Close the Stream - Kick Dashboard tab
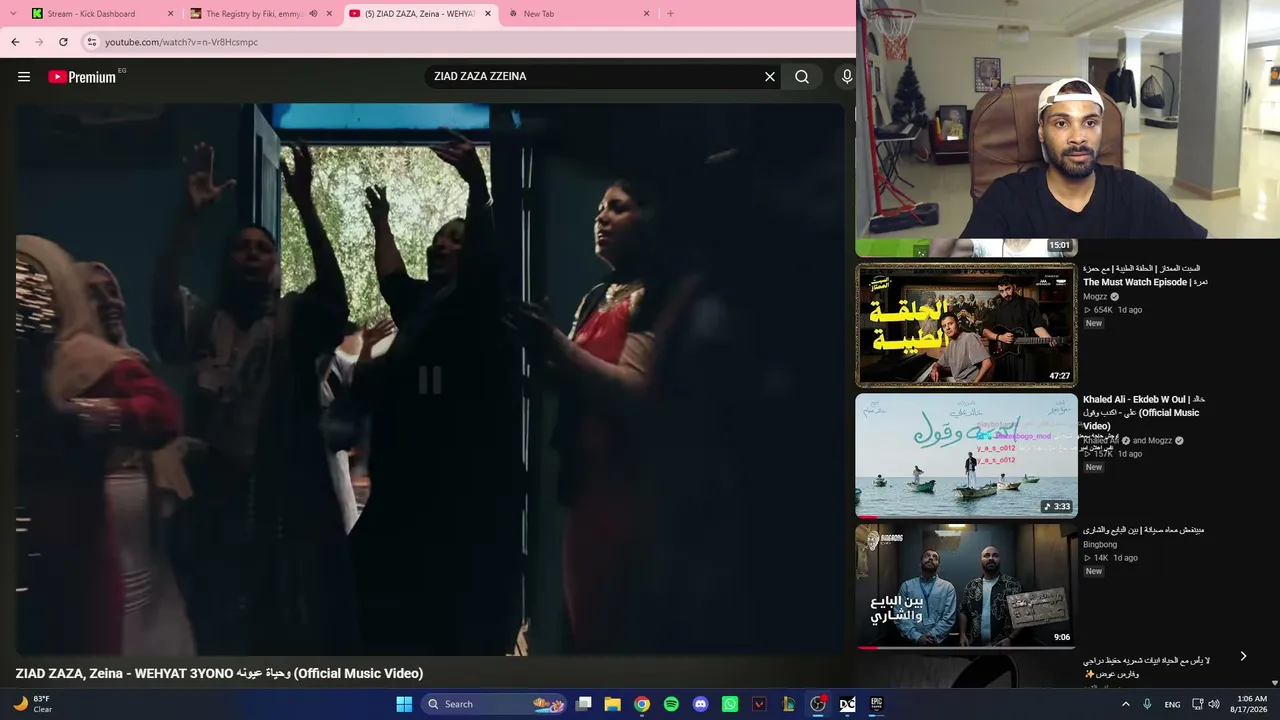 [170, 14]
